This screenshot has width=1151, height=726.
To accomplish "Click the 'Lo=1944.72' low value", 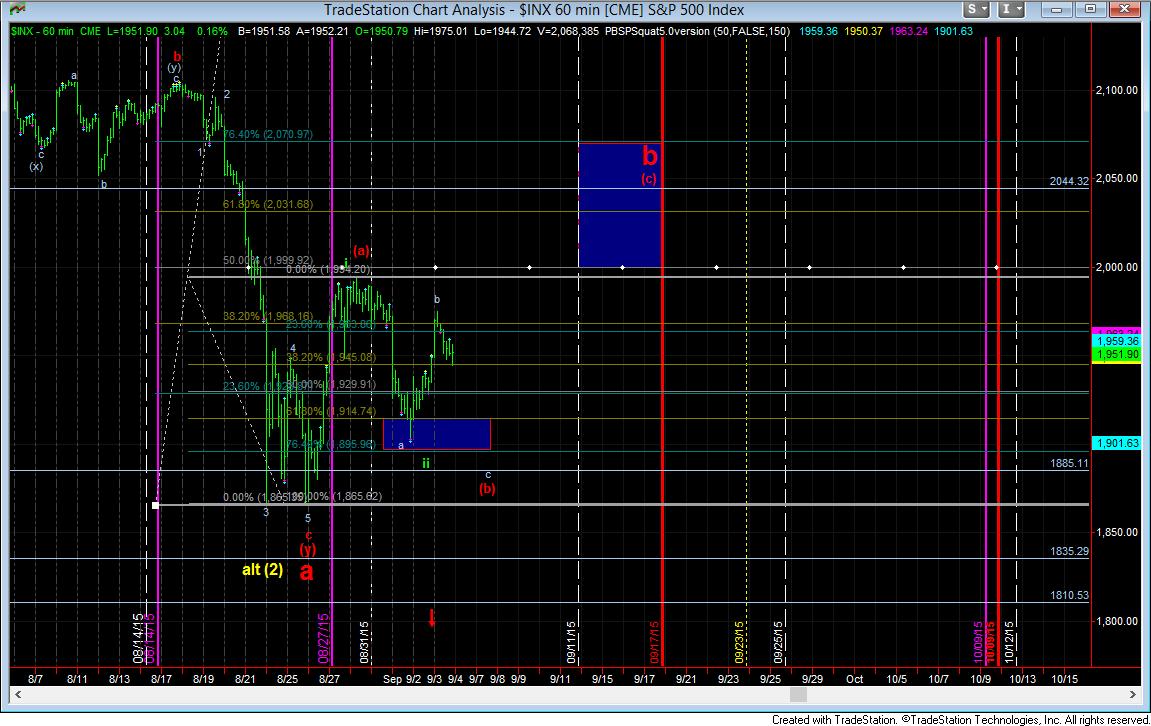I will pos(502,32).
